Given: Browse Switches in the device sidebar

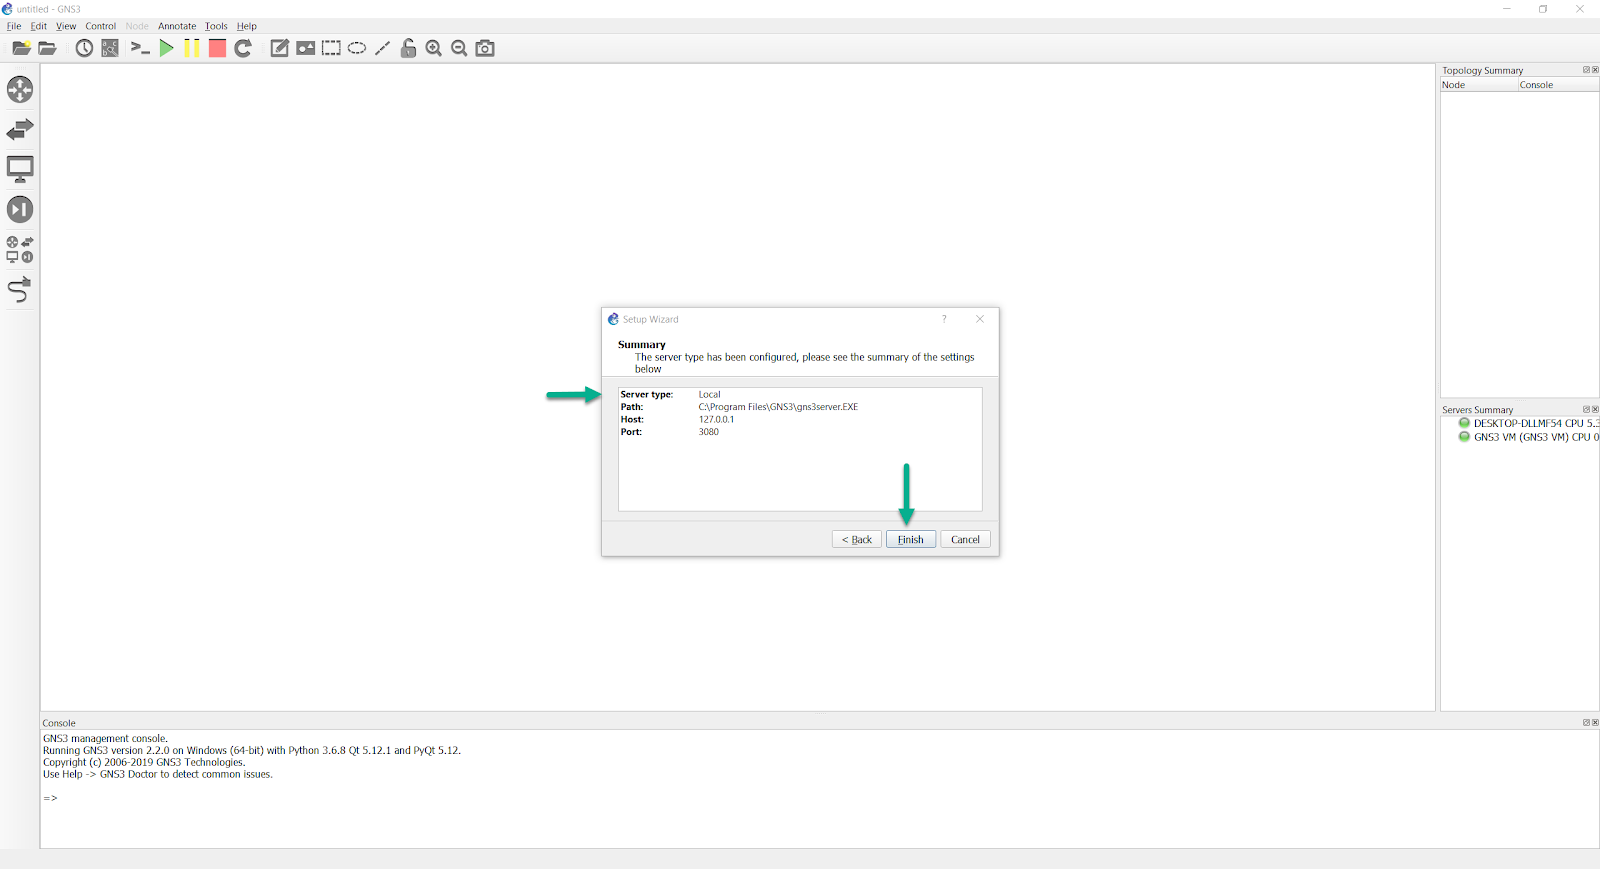Looking at the screenshot, I should pyautogui.click(x=20, y=129).
